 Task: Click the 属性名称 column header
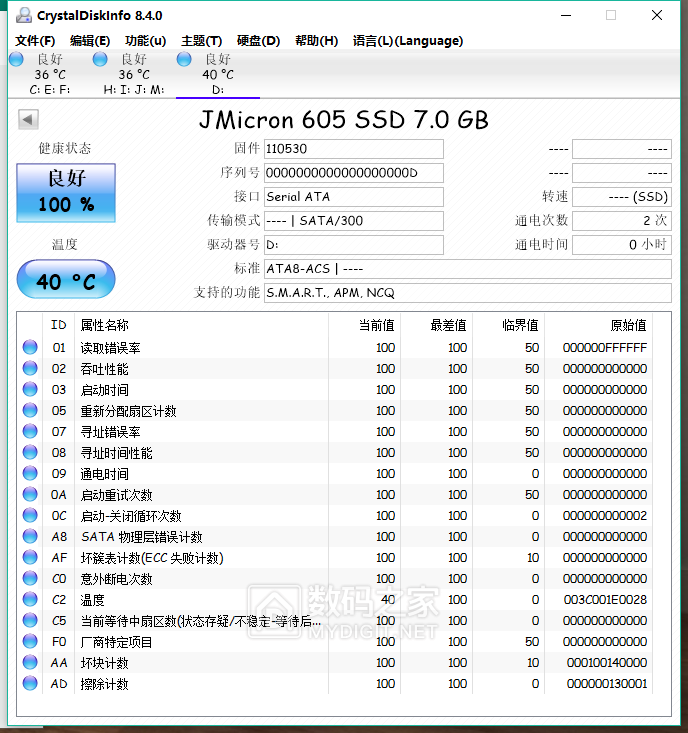pyautogui.click(x=201, y=325)
